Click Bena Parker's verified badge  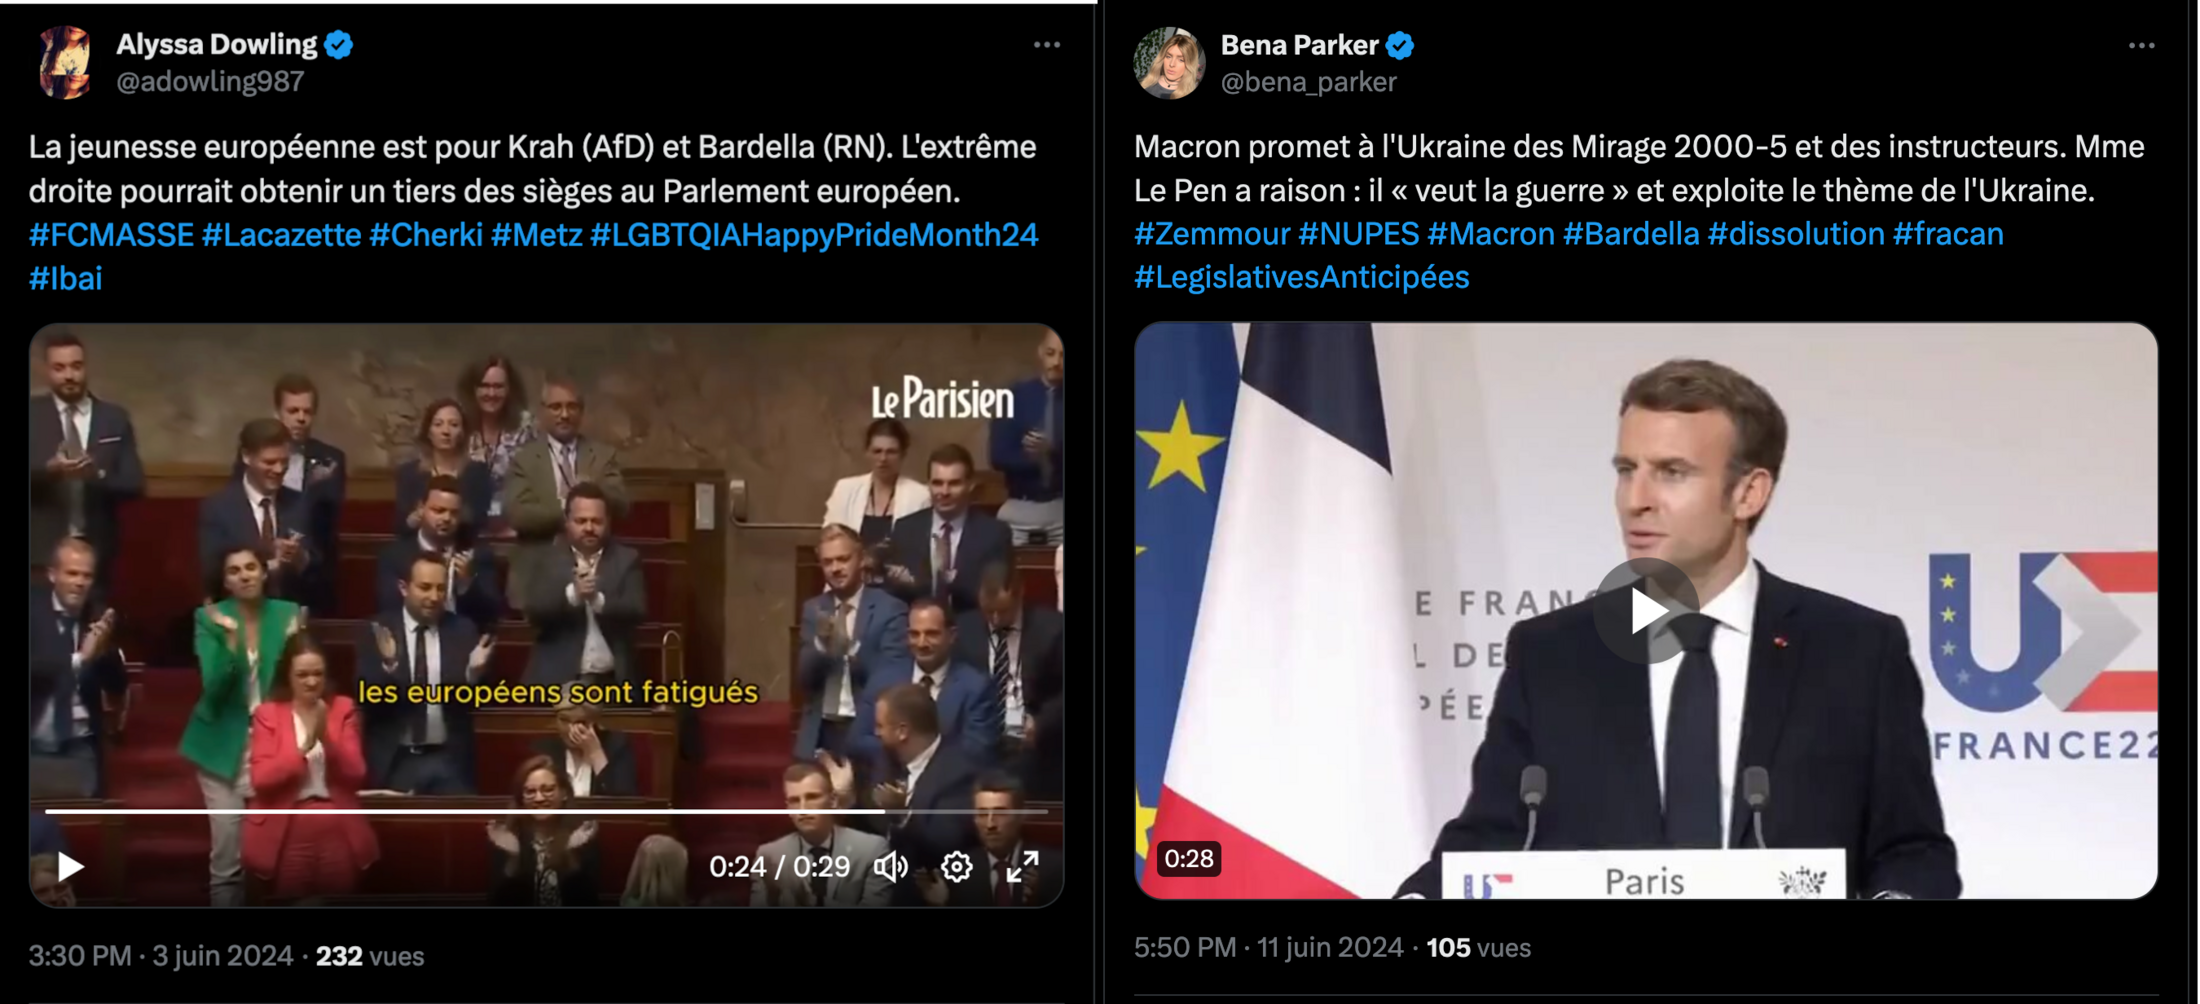pos(1400,46)
